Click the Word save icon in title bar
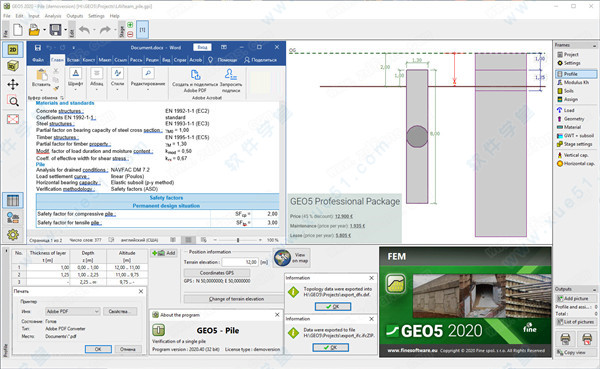 tap(38, 47)
